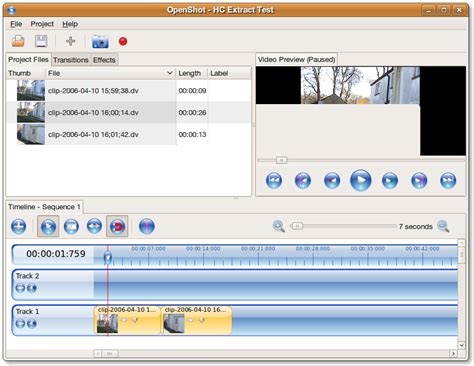Click scroll down arrow on timeline scrollbar

coord(461,345)
